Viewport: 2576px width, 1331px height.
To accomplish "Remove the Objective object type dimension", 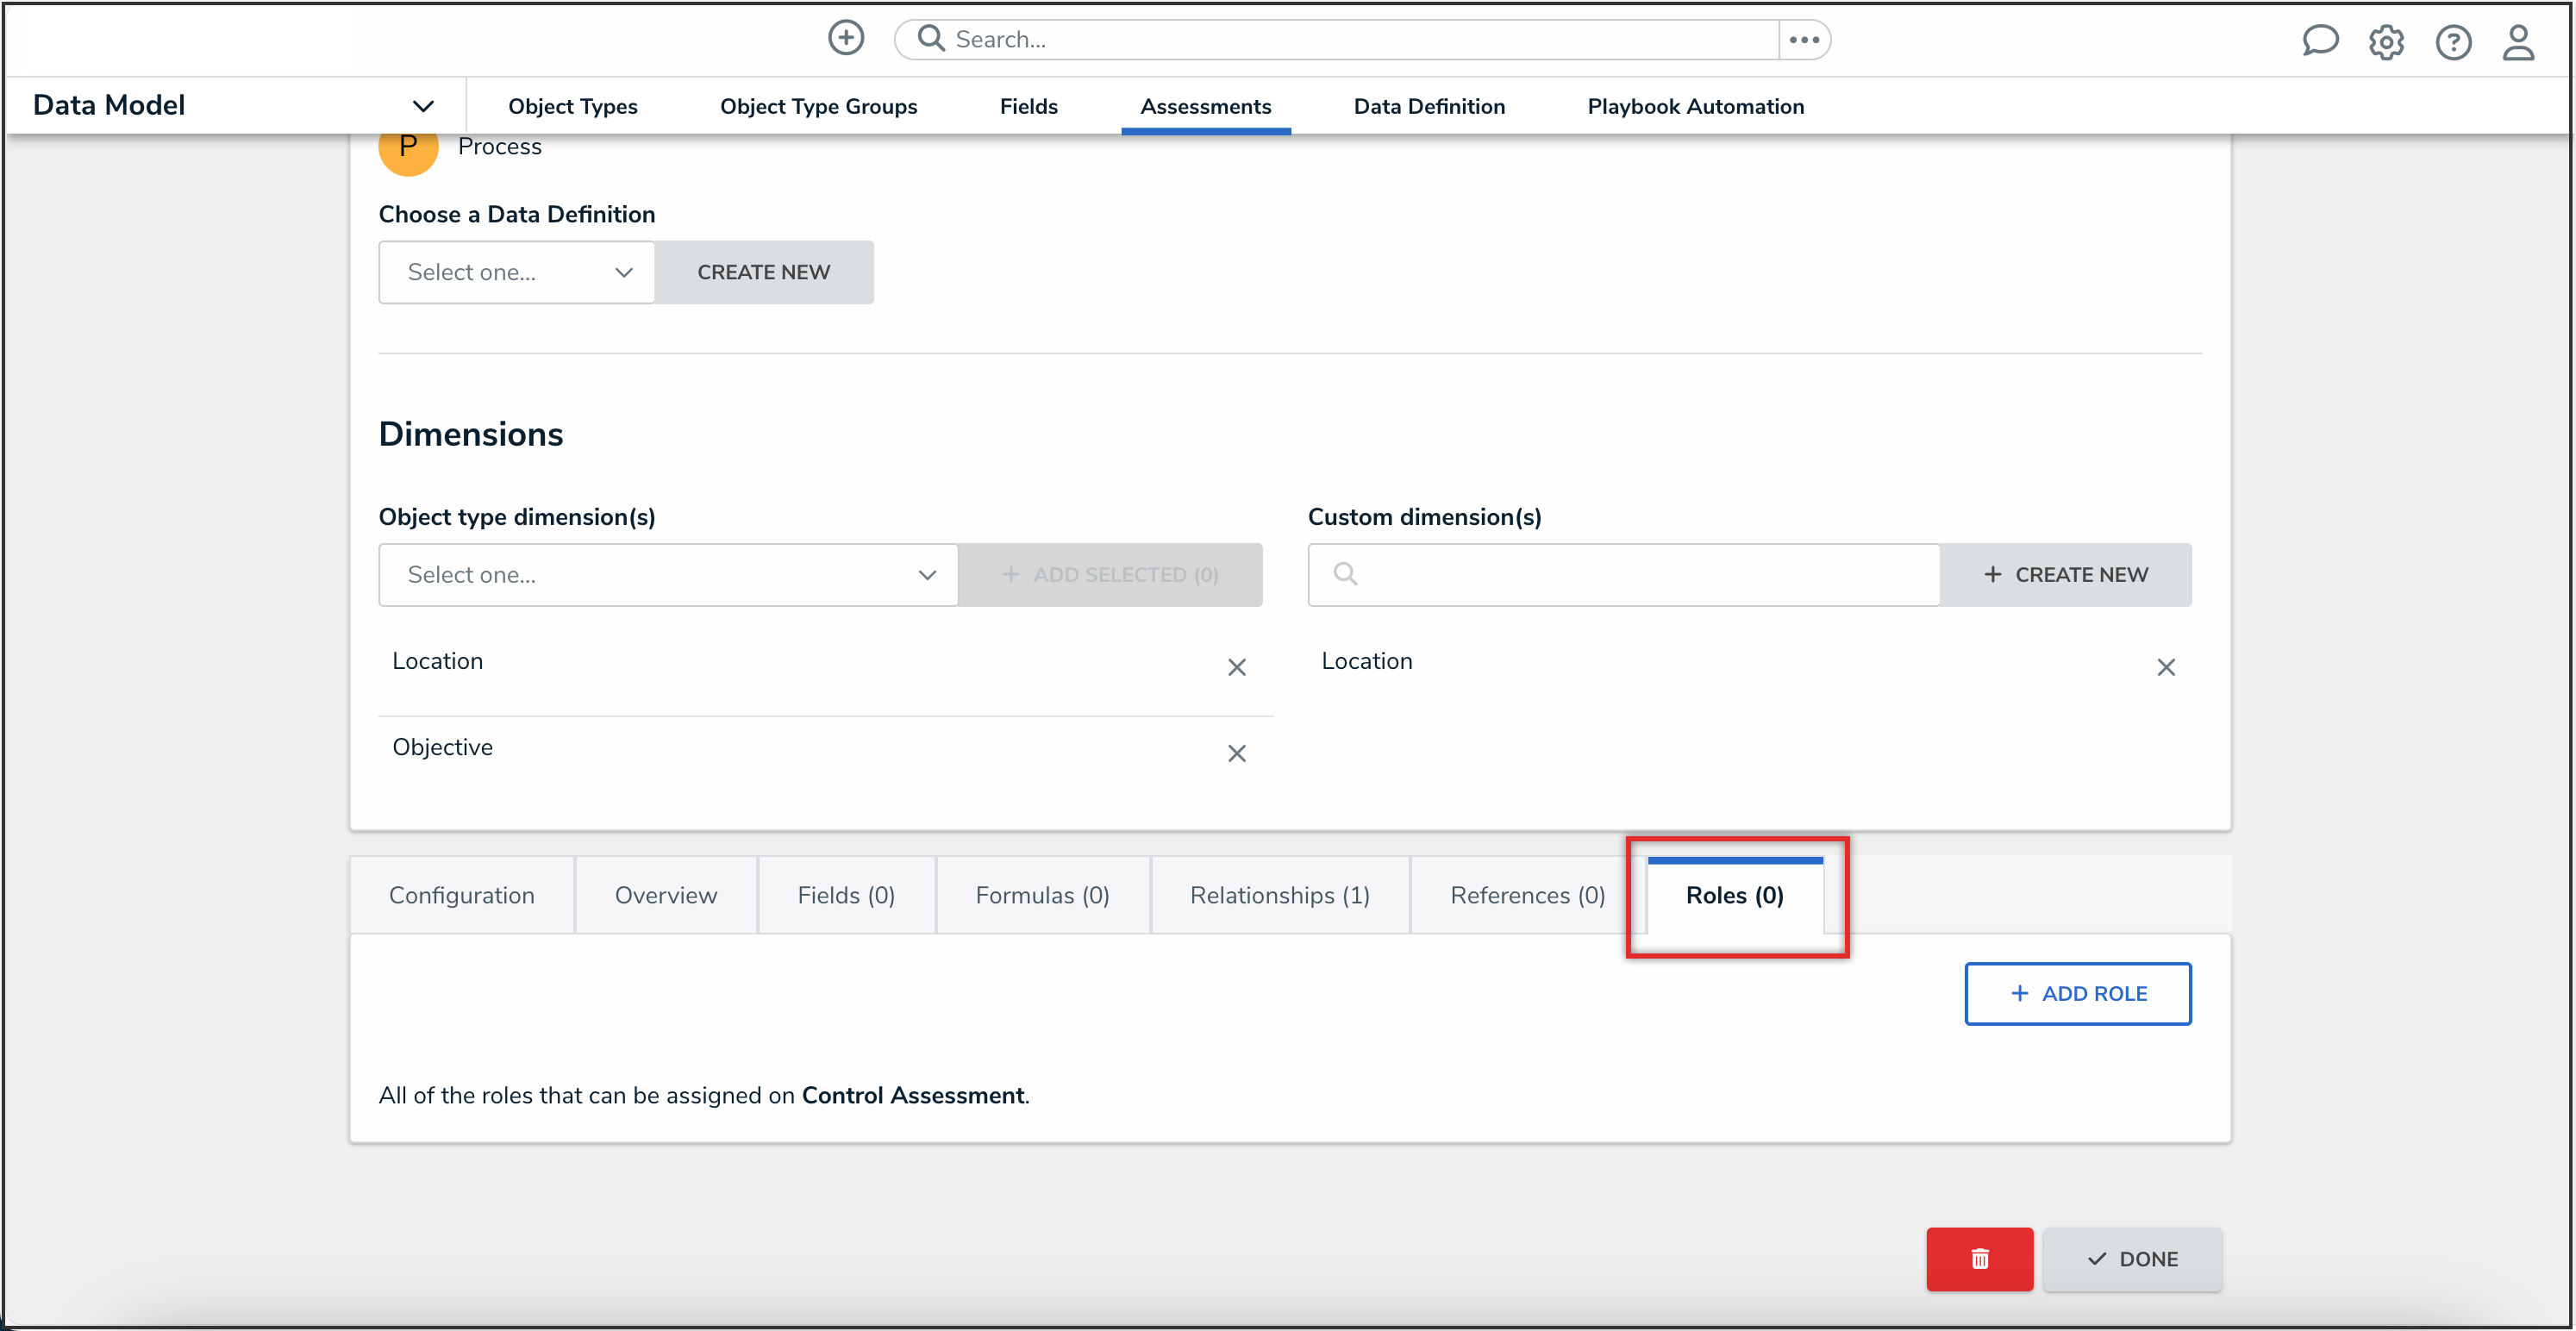I will pyautogui.click(x=1236, y=754).
